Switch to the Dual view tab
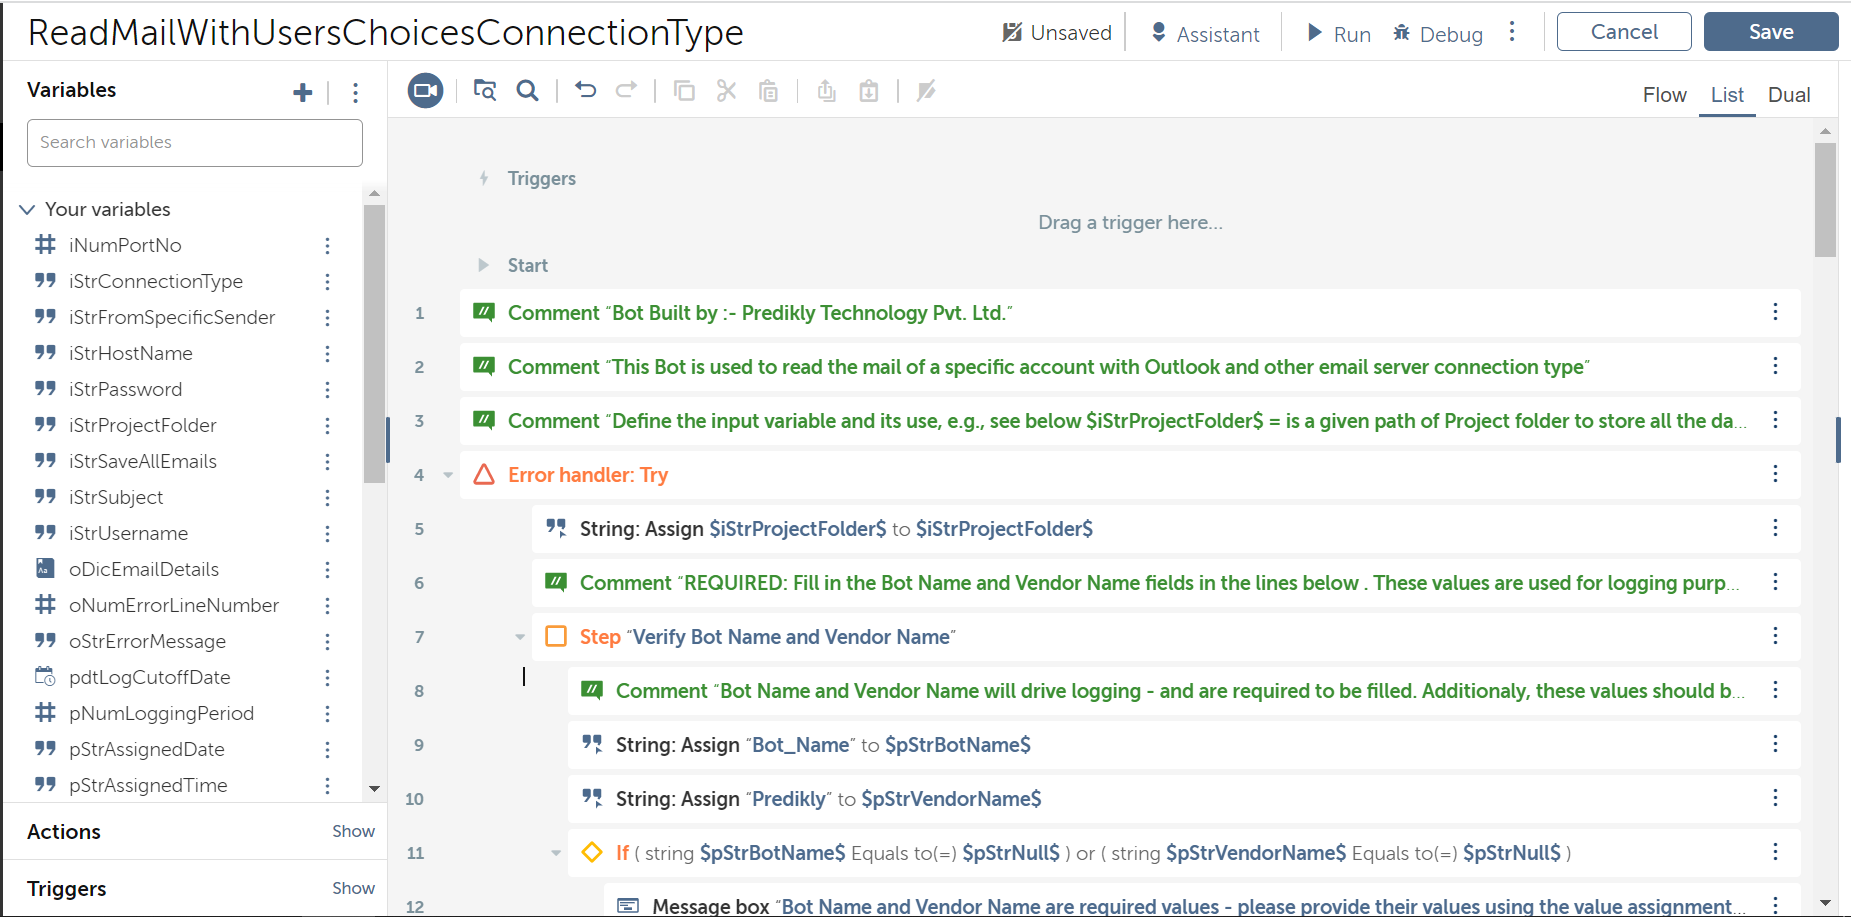The width and height of the screenshot is (1851, 917). (1788, 95)
